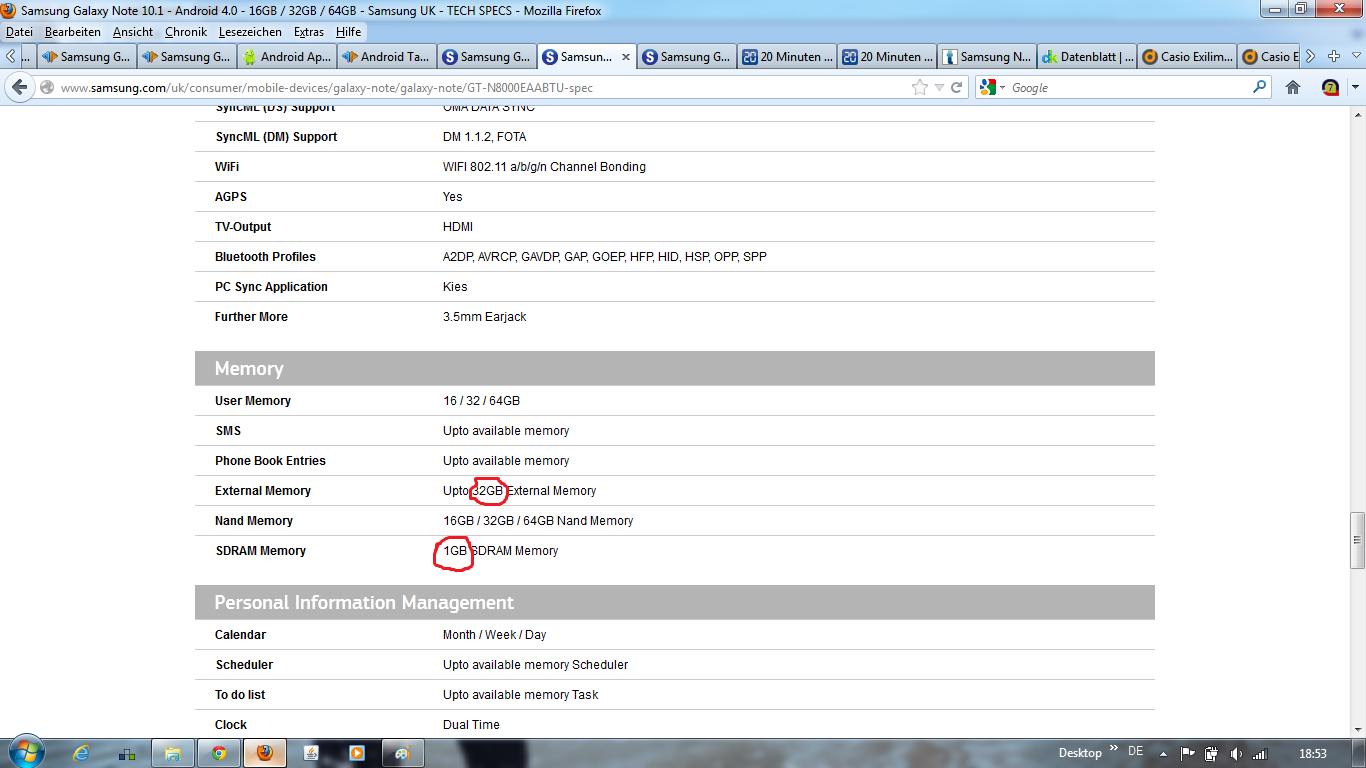Click the Desktop toolbar label
This screenshot has height=768, width=1366.
click(x=1080, y=753)
